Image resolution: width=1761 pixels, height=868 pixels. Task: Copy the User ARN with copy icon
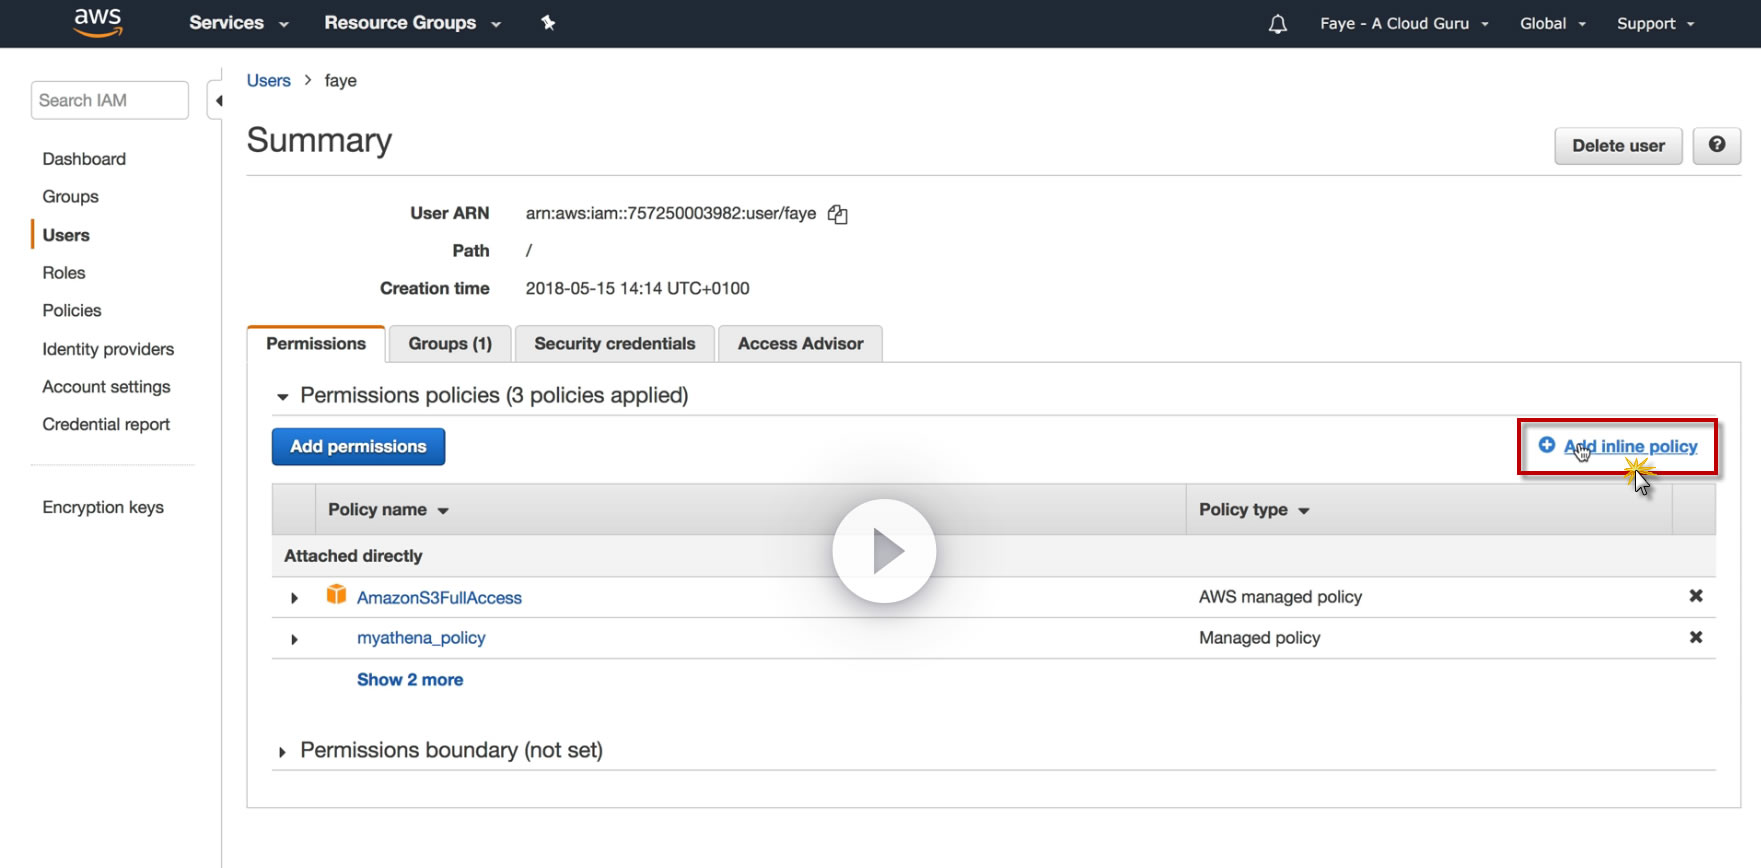tap(838, 214)
